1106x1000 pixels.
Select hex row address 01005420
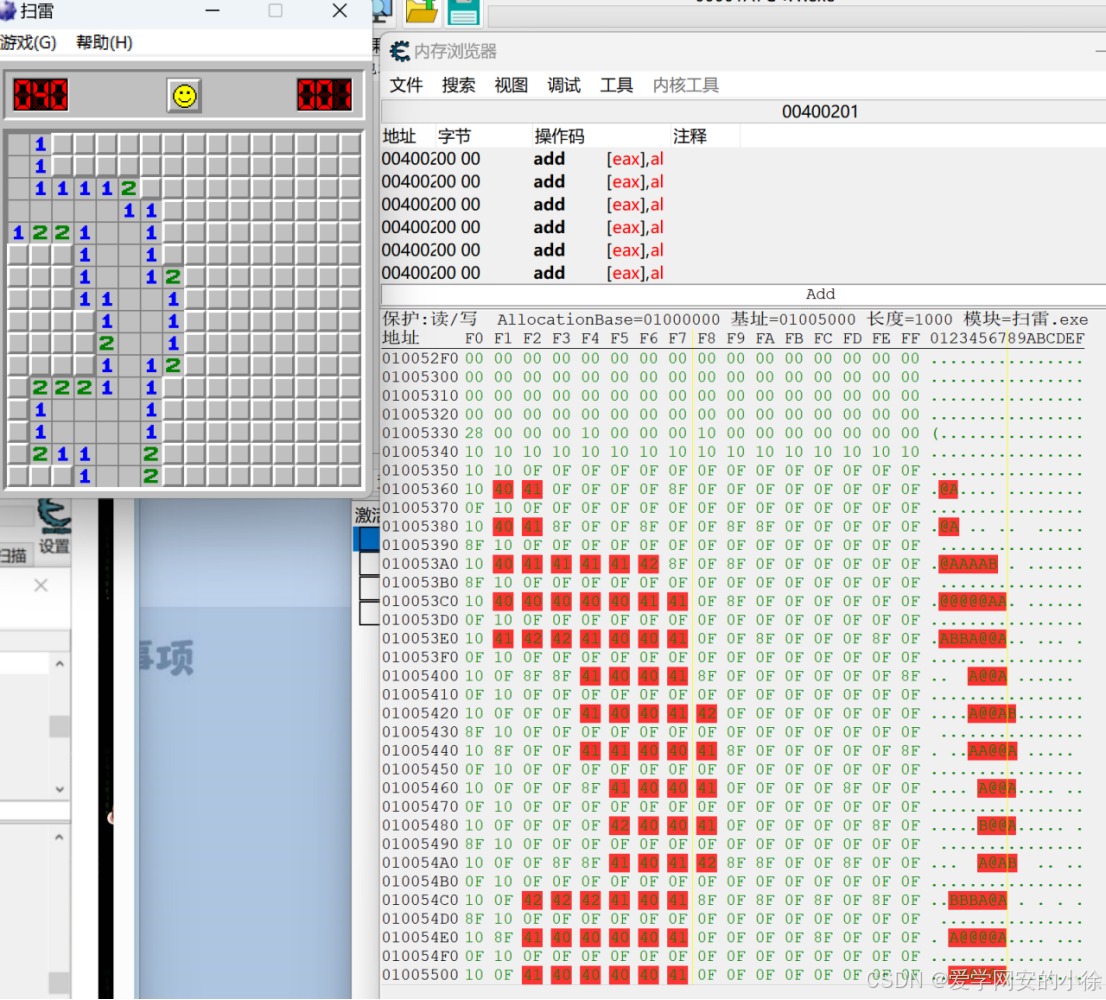click(x=420, y=714)
